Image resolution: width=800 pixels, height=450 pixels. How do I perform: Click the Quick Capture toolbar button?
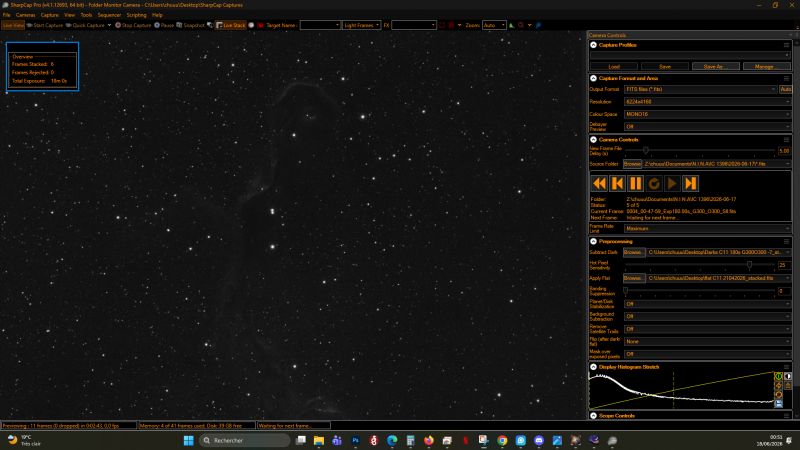click(85, 25)
